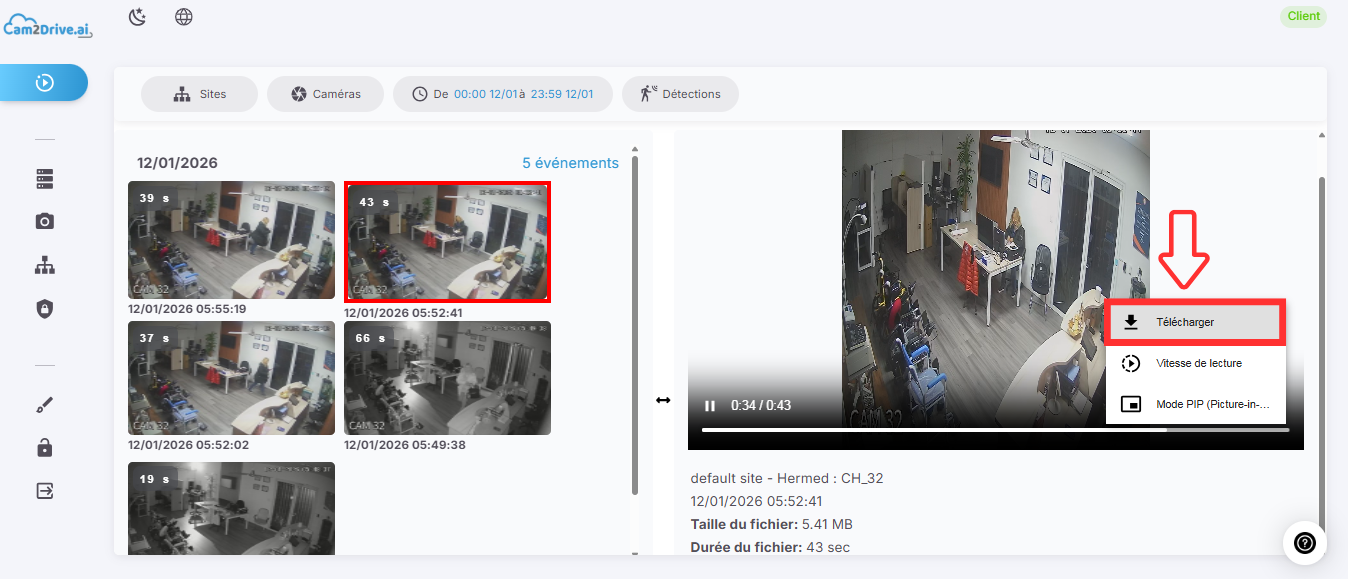This screenshot has height=579, width=1348.
Task: Open the security shield sidebar icon
Action: [x=44, y=309]
